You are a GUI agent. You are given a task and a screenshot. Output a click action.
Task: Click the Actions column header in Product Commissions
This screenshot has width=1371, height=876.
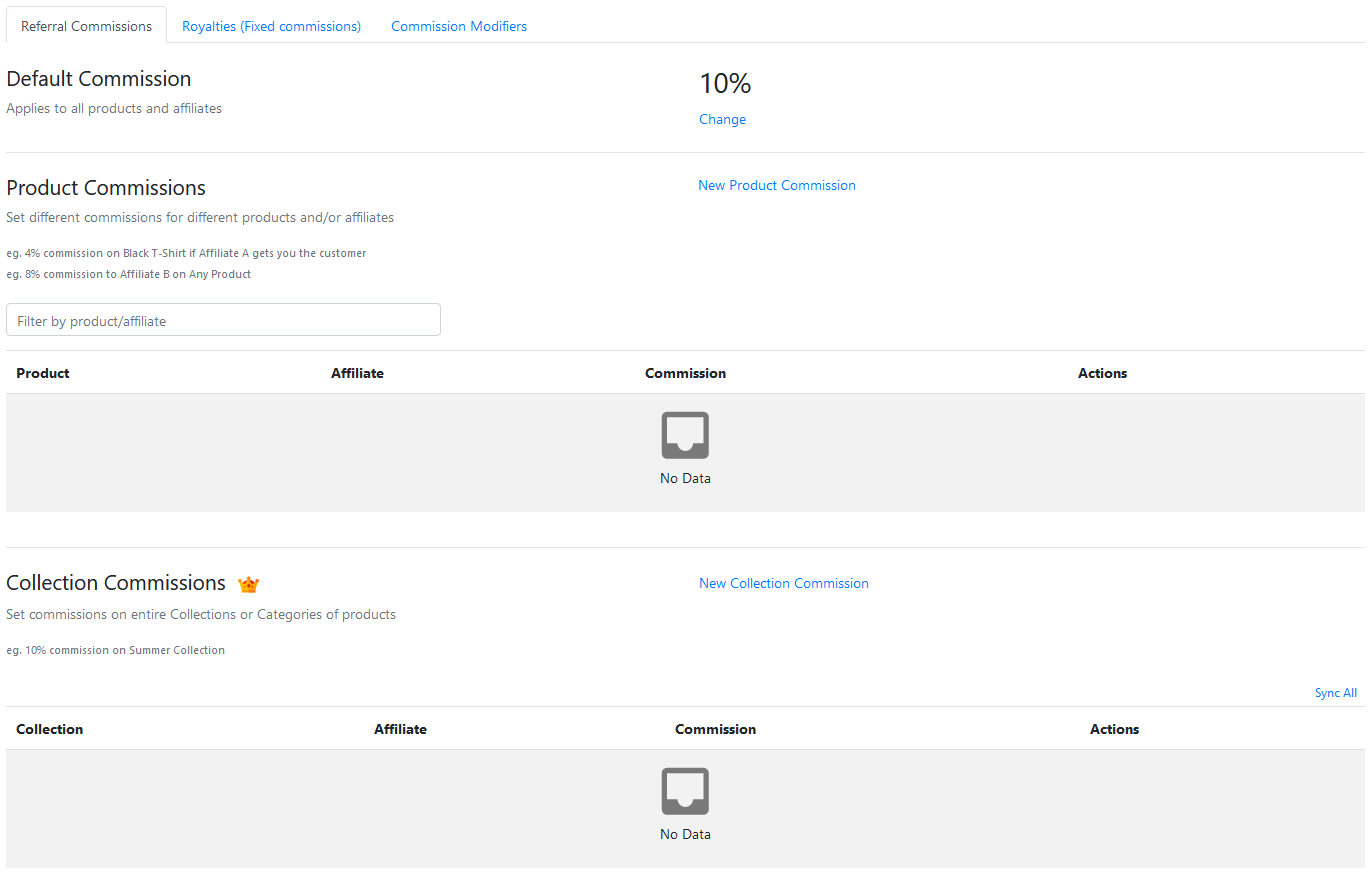click(x=1102, y=373)
